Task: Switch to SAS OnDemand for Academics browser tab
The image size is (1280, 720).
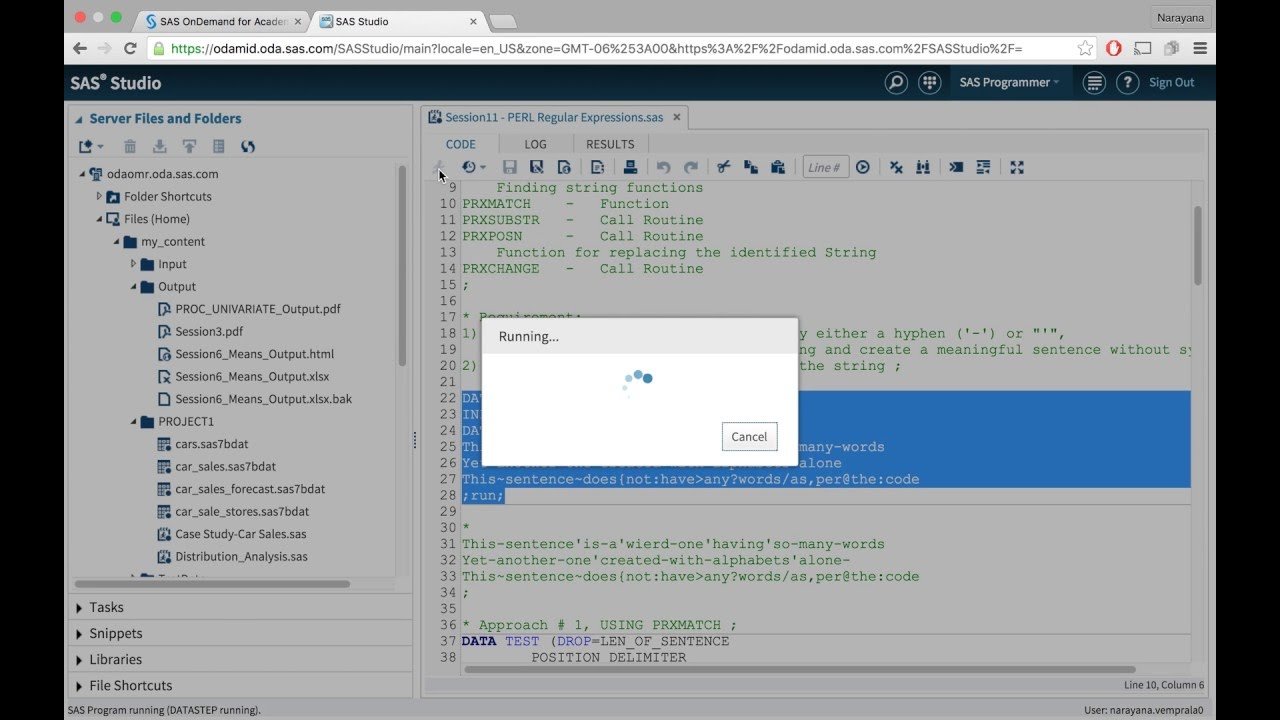Action: pos(222,21)
